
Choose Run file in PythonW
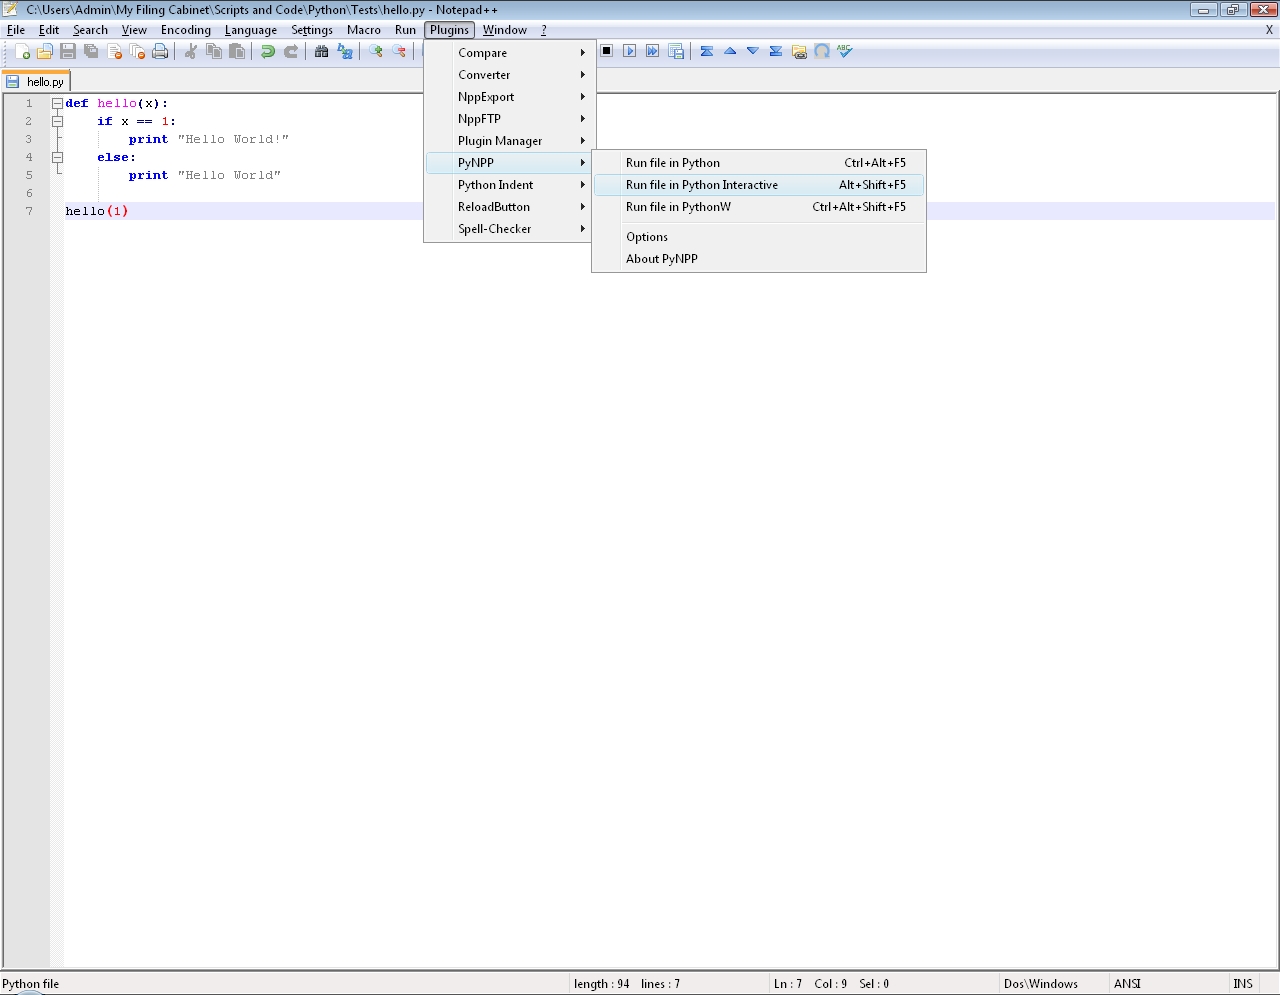[759, 207]
